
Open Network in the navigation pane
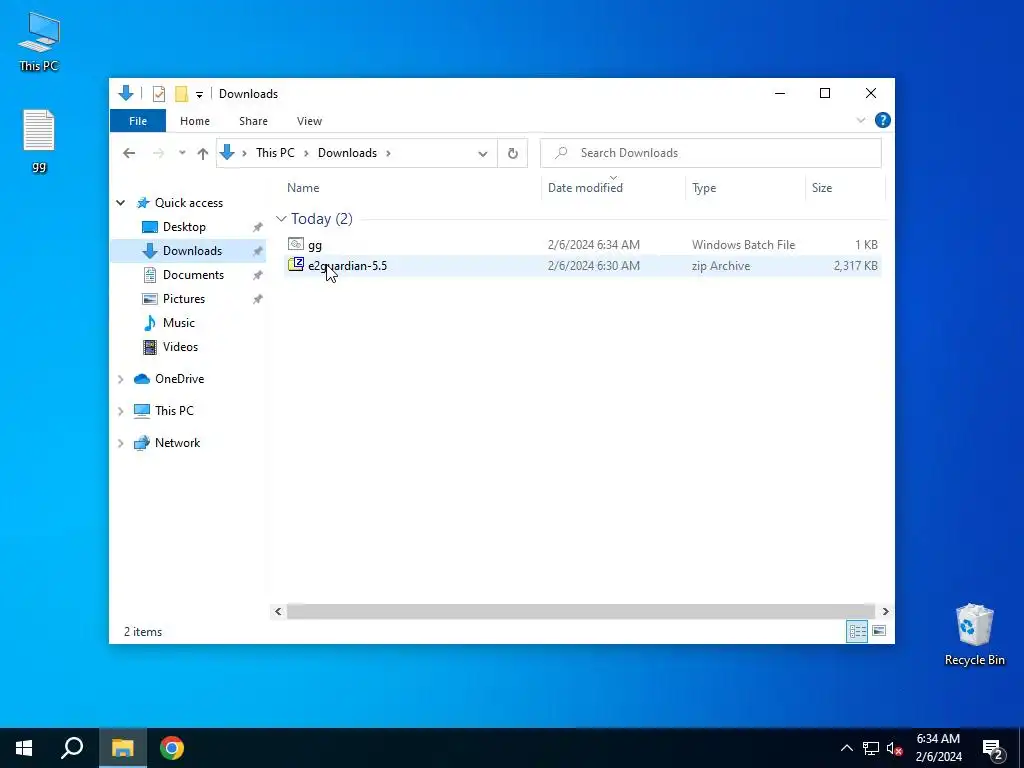[177, 443]
